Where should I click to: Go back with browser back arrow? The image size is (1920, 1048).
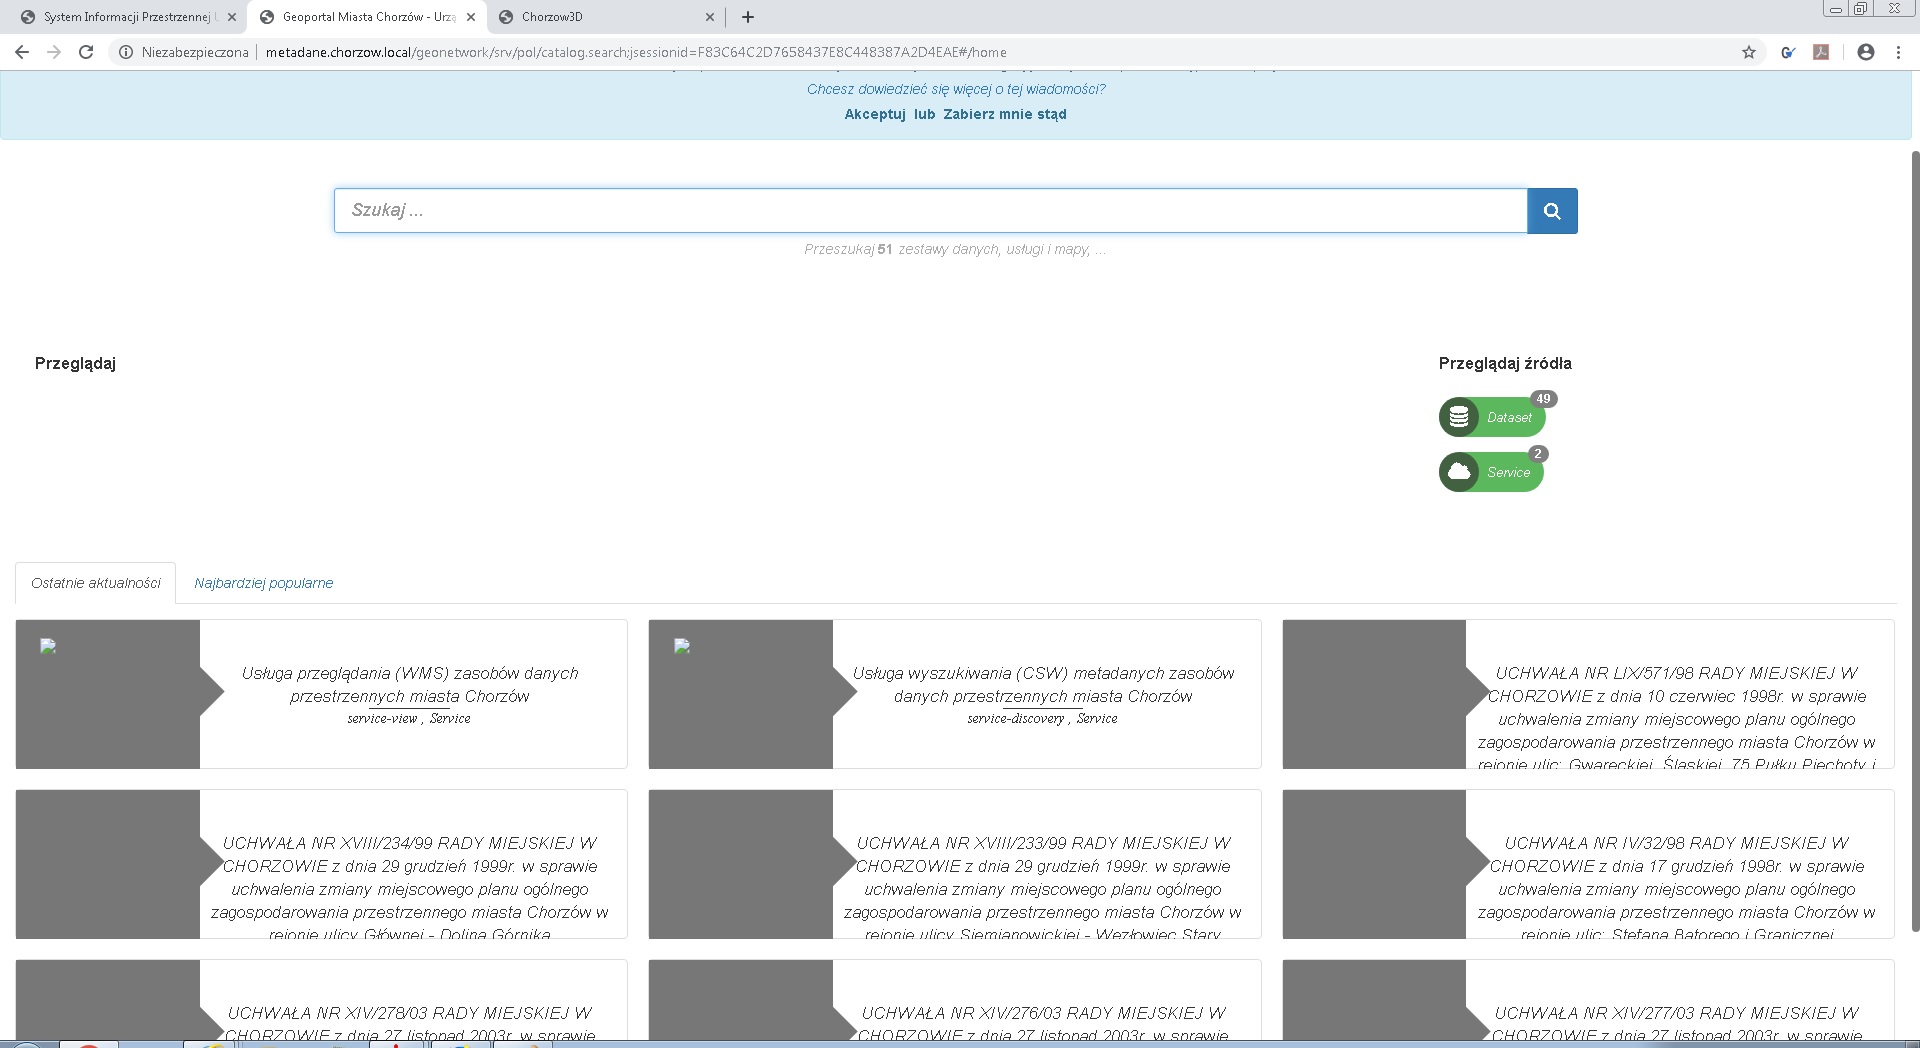[x=22, y=52]
